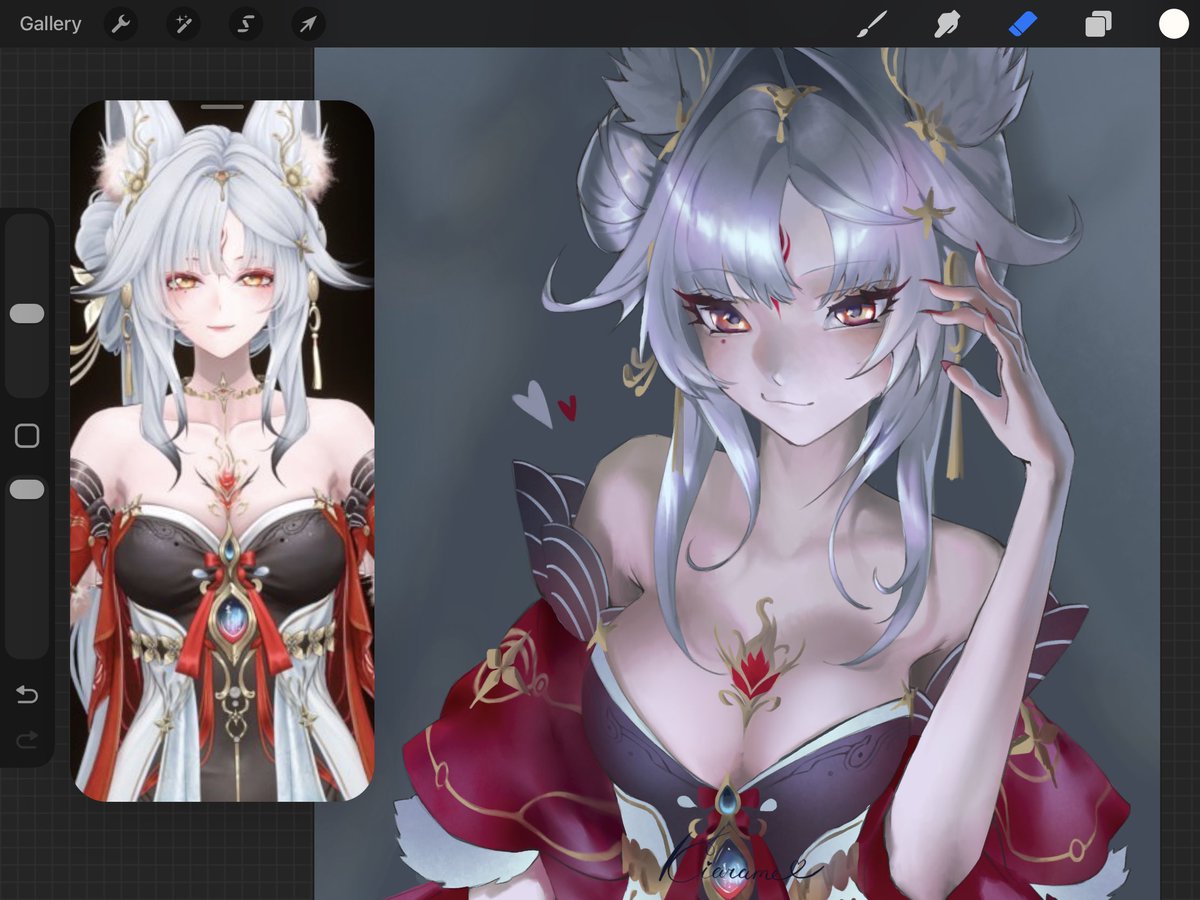Image resolution: width=1200 pixels, height=900 pixels.
Task: Open the Actions wrench menu
Action: click(x=121, y=24)
